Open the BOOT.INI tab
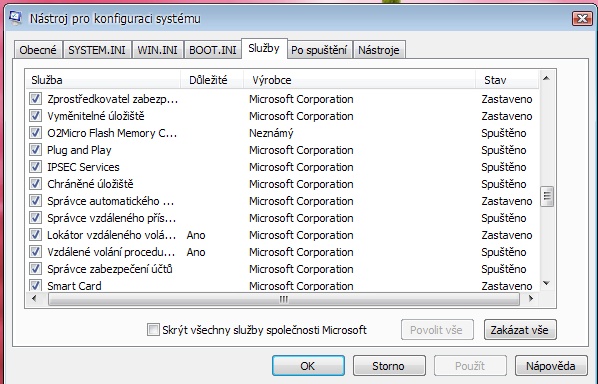 (213, 50)
